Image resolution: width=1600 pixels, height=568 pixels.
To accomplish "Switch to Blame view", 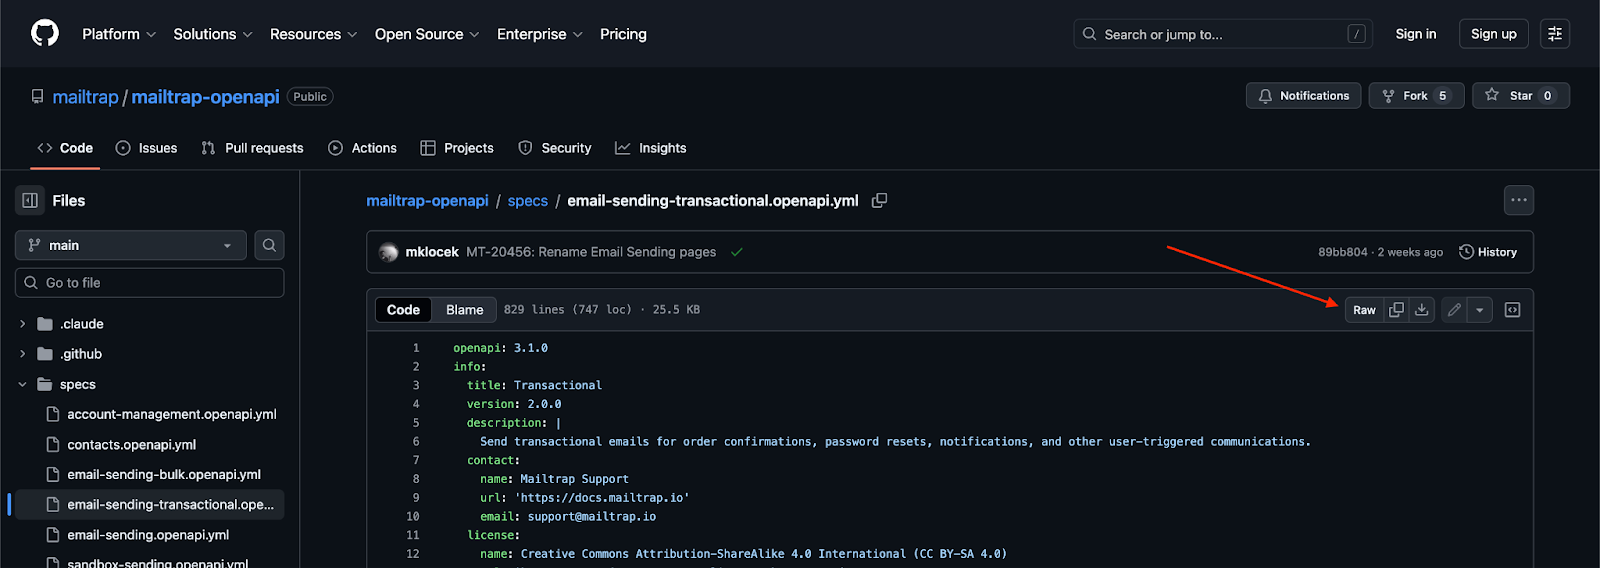I will (464, 310).
